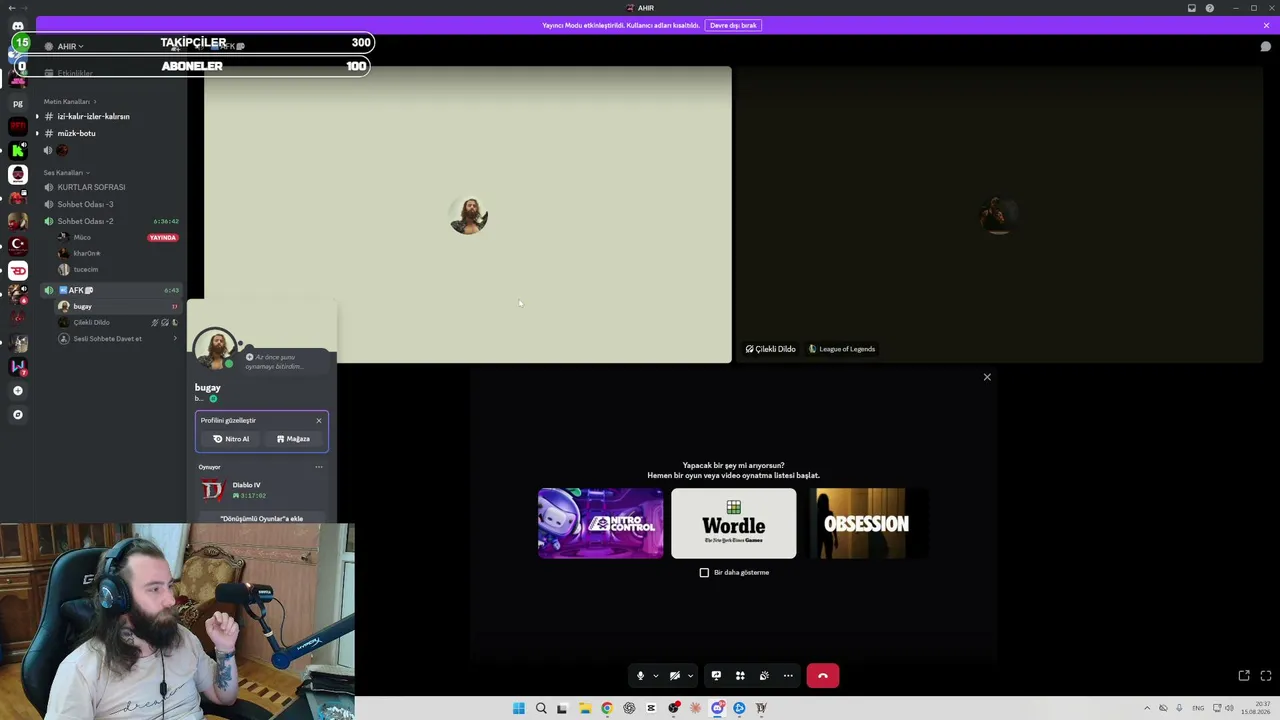The height and width of the screenshot is (720, 1280).
Task: Open the 'pg' server in server list
Action: tap(17, 103)
